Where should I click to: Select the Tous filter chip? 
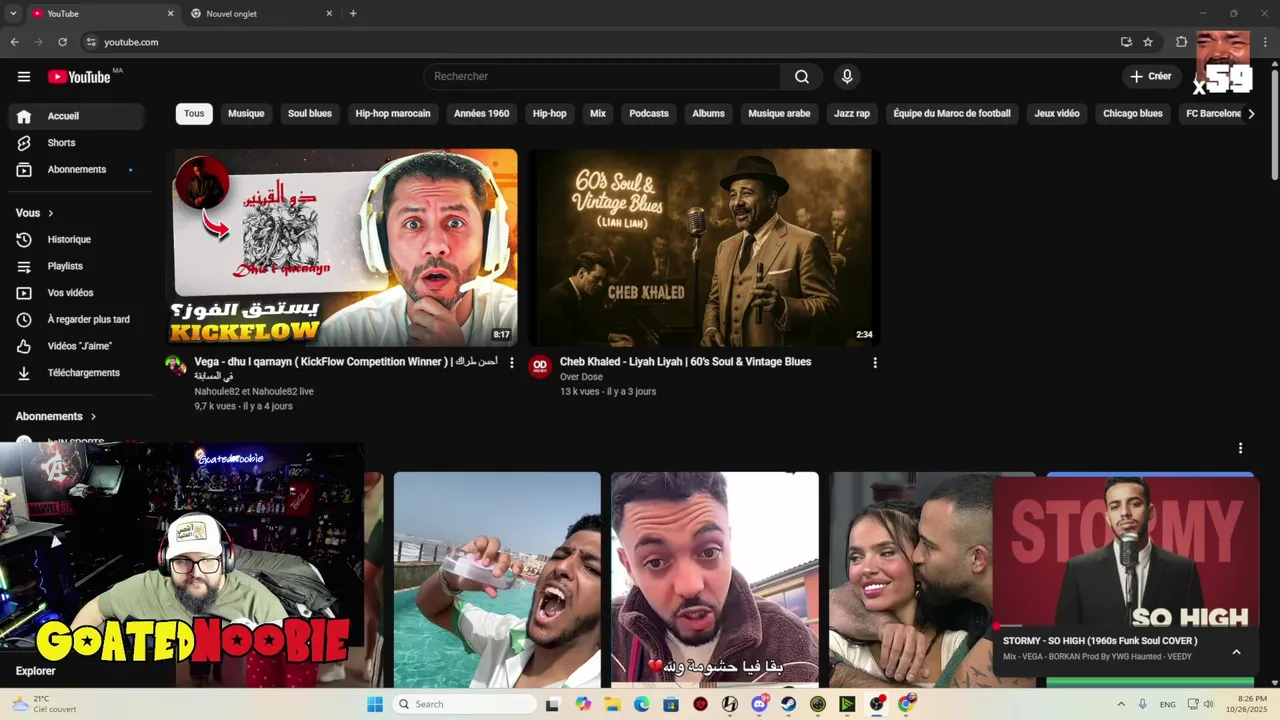tap(194, 114)
